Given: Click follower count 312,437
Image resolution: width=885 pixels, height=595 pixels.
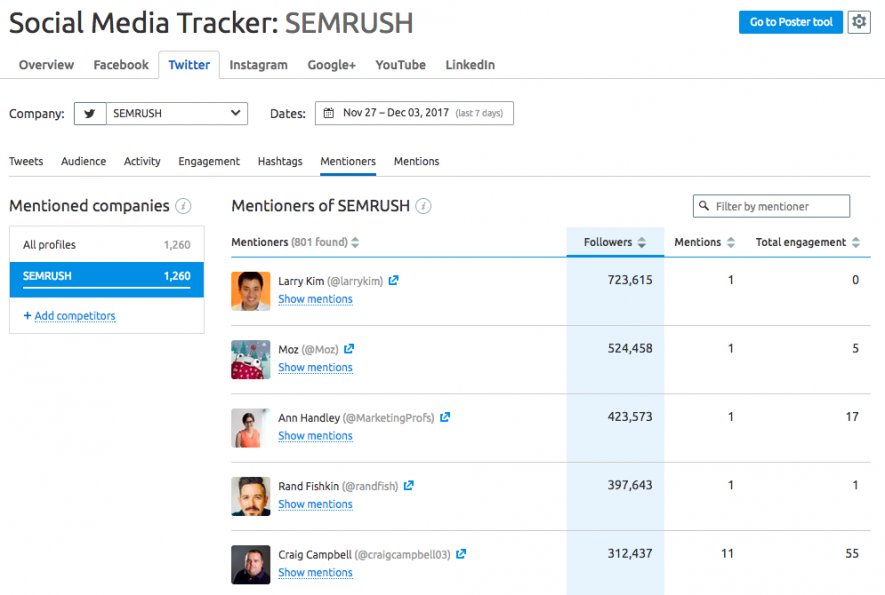Looking at the screenshot, I should pyautogui.click(x=630, y=553).
